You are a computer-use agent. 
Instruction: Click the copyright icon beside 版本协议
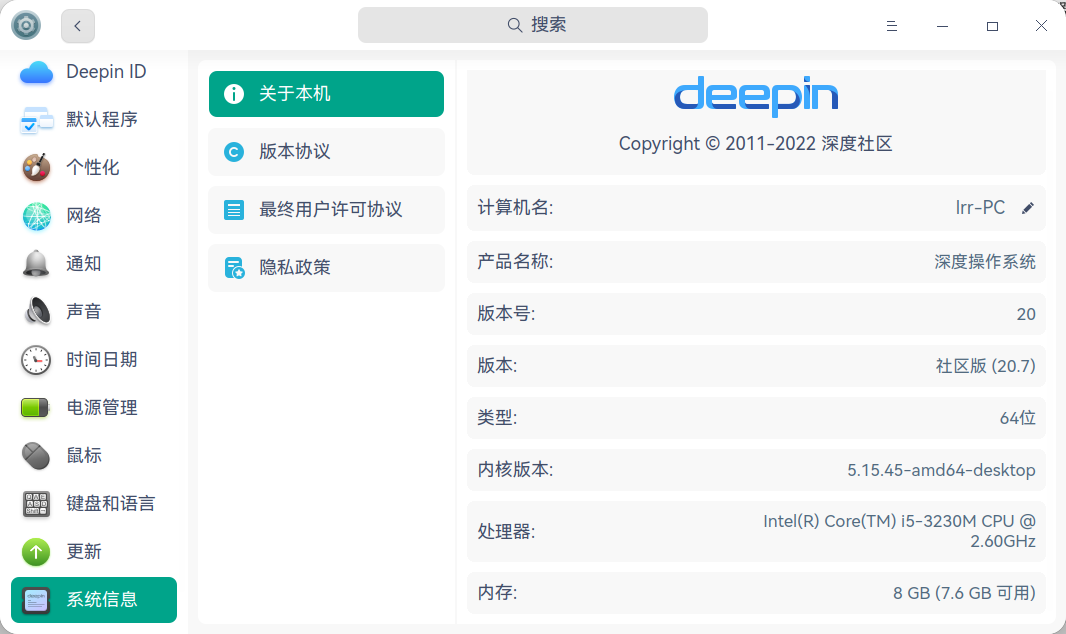[234, 152]
